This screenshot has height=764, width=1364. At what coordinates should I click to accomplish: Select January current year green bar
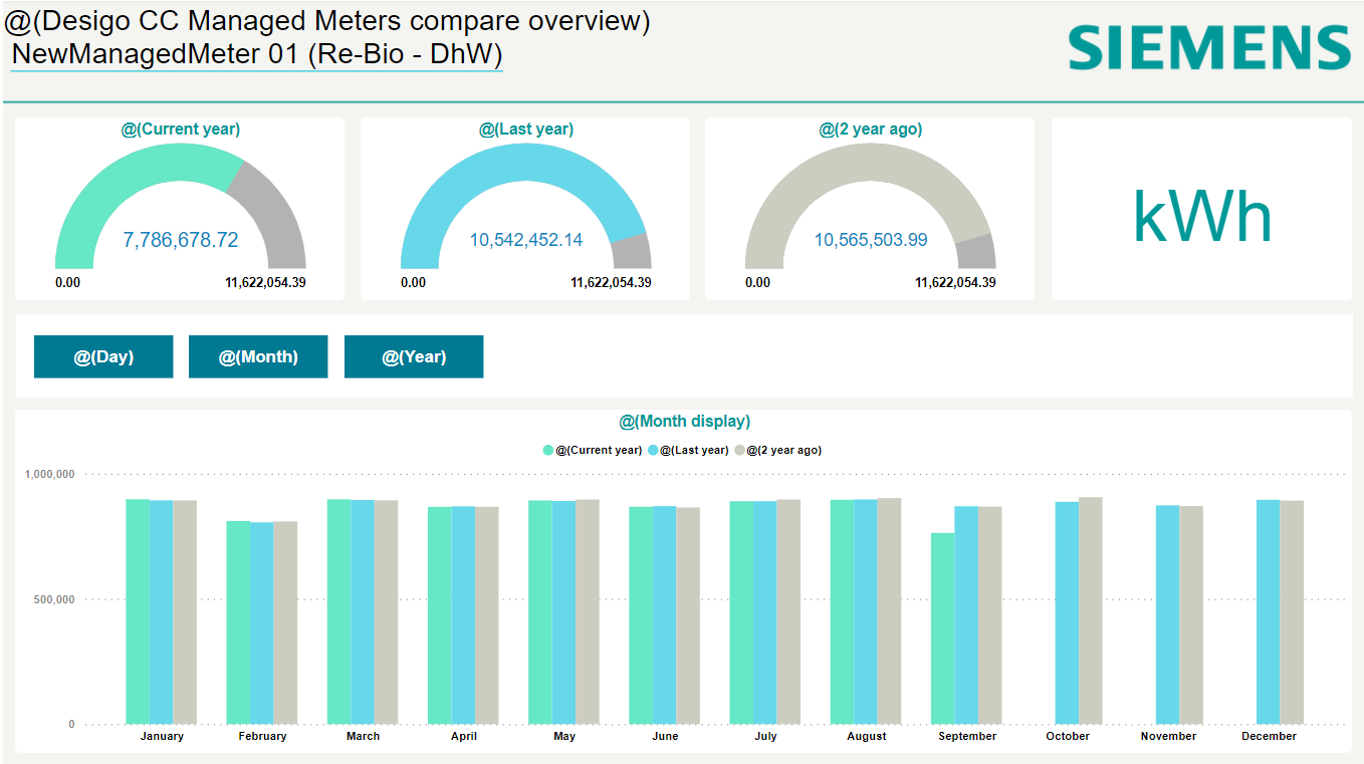click(x=137, y=610)
